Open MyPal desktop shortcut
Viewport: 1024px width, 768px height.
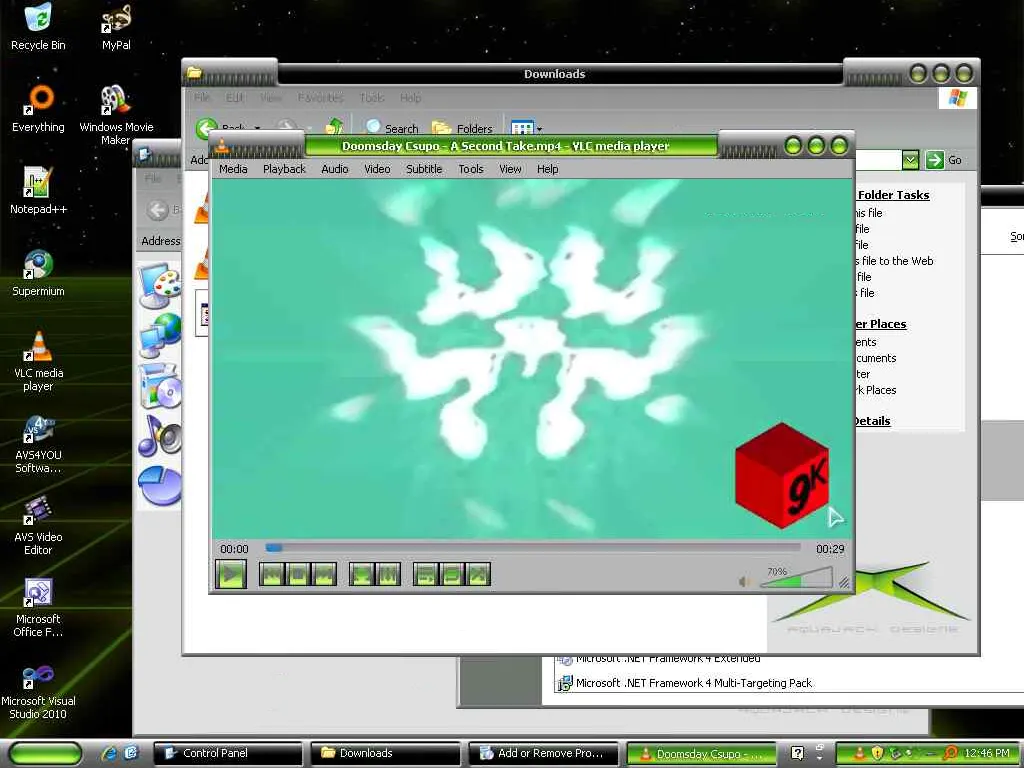(x=116, y=26)
